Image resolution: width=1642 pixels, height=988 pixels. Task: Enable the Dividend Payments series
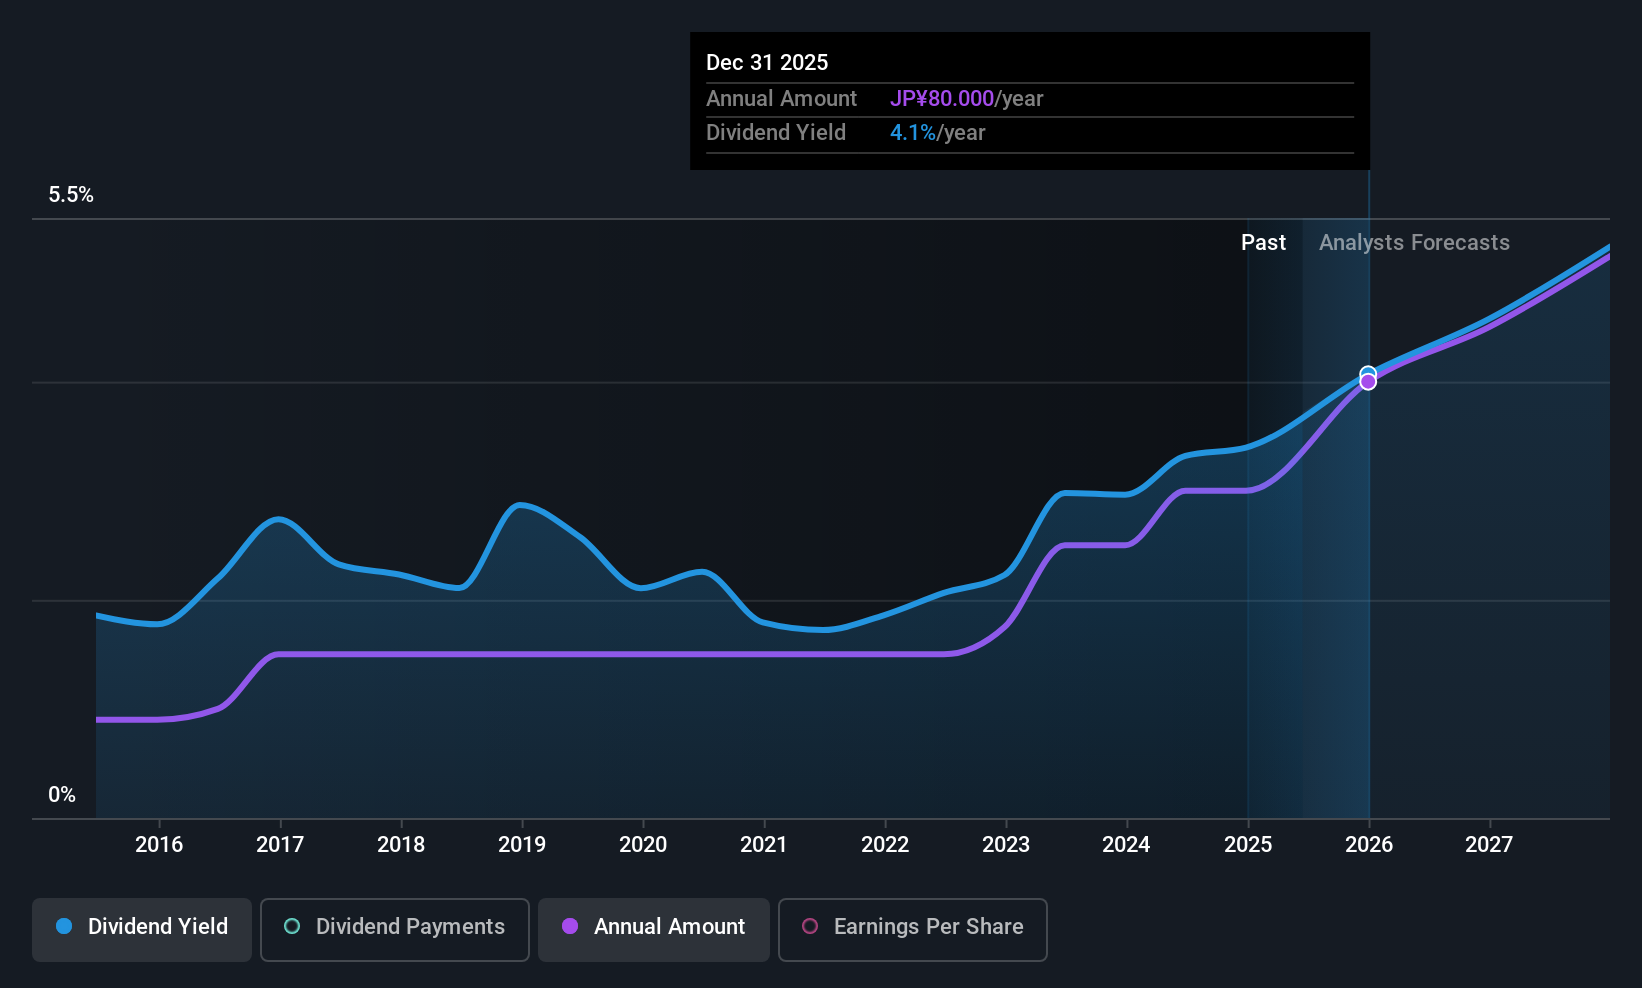395,930
